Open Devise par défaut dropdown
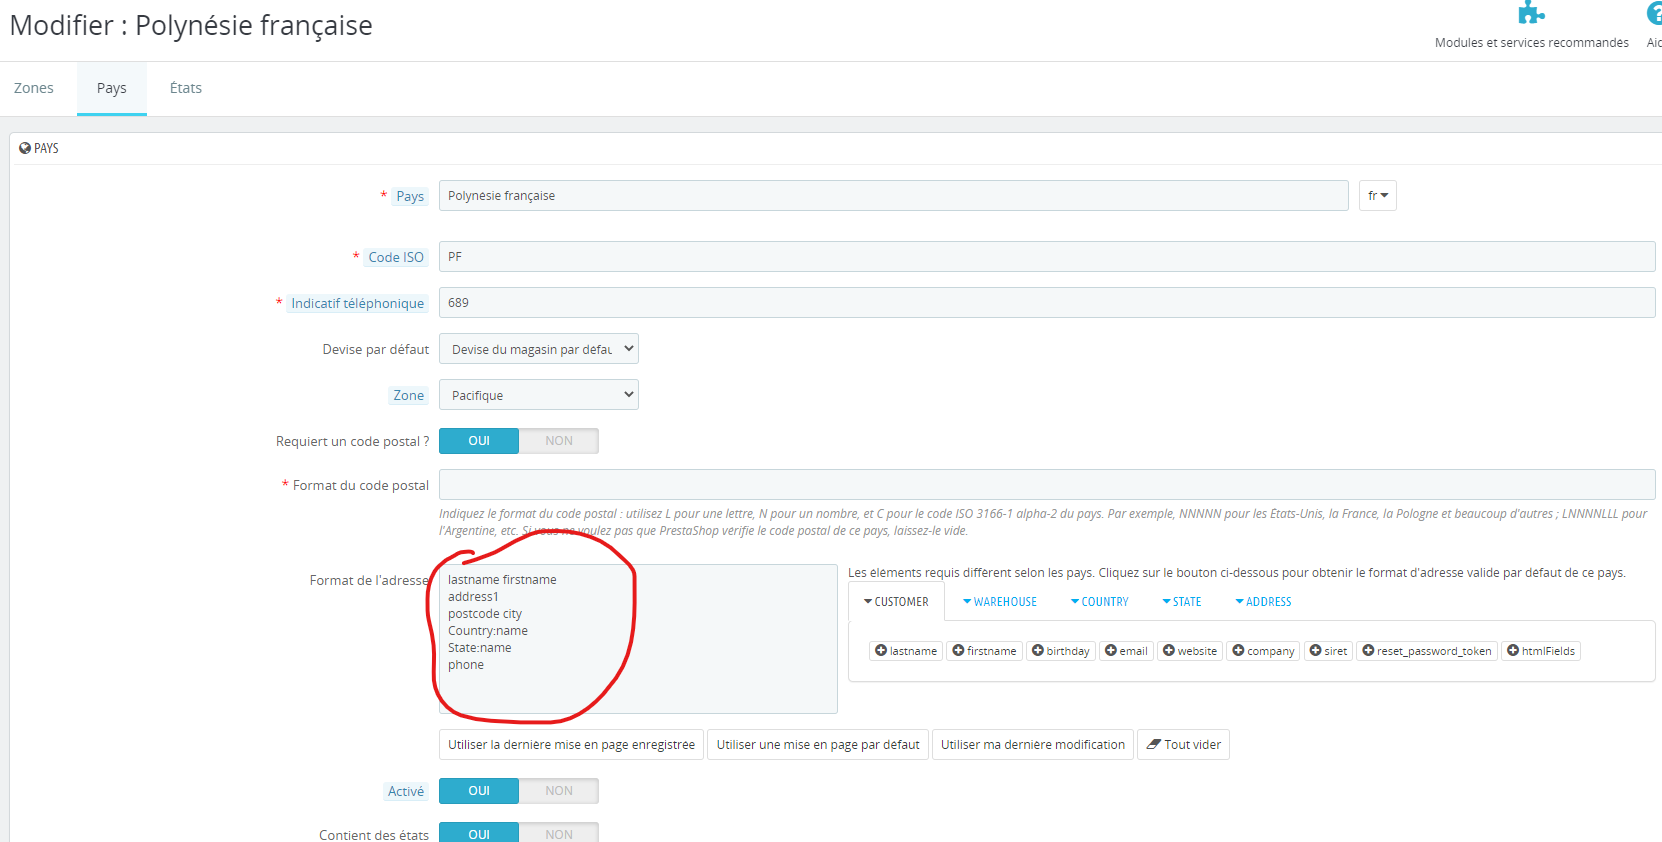1662x842 pixels. tap(539, 349)
